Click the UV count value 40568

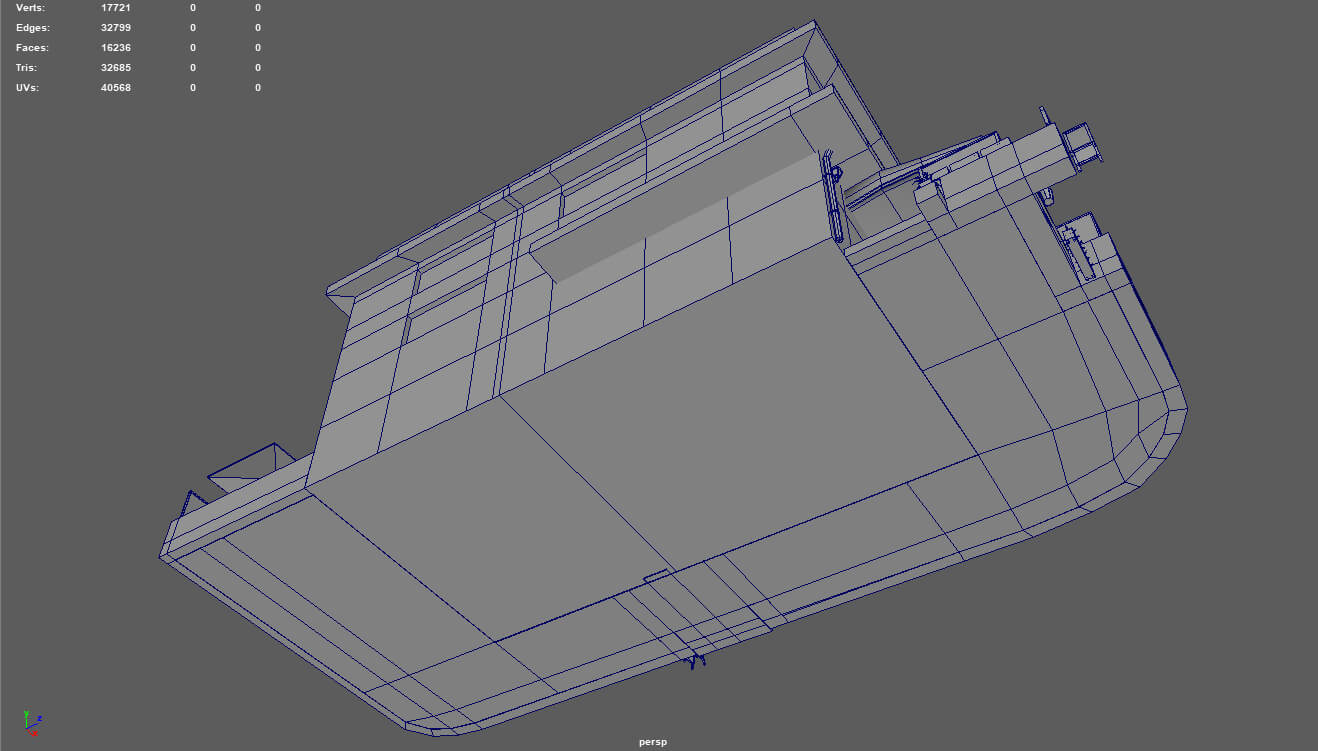(x=116, y=88)
